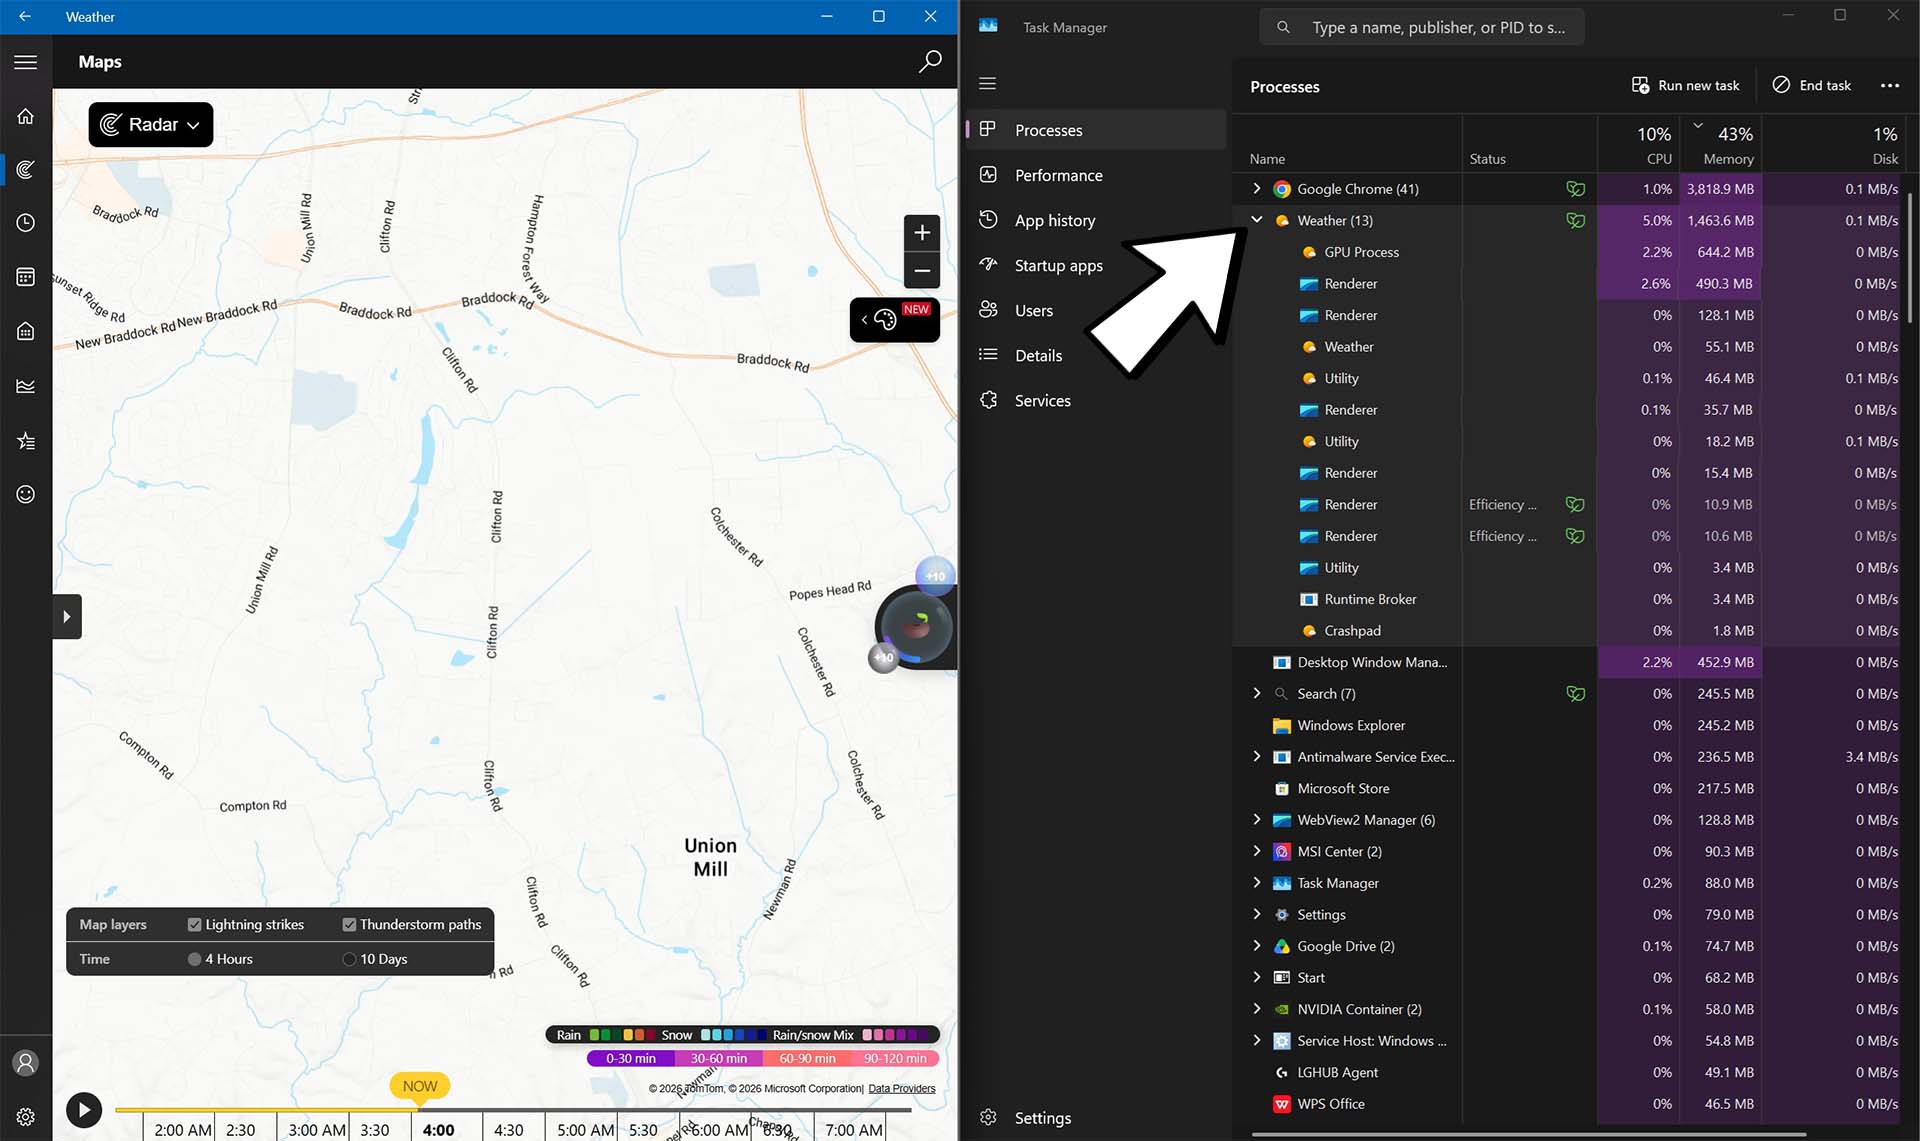The height and width of the screenshot is (1141, 1920).
Task: Play the radar timeline animation
Action: (84, 1109)
